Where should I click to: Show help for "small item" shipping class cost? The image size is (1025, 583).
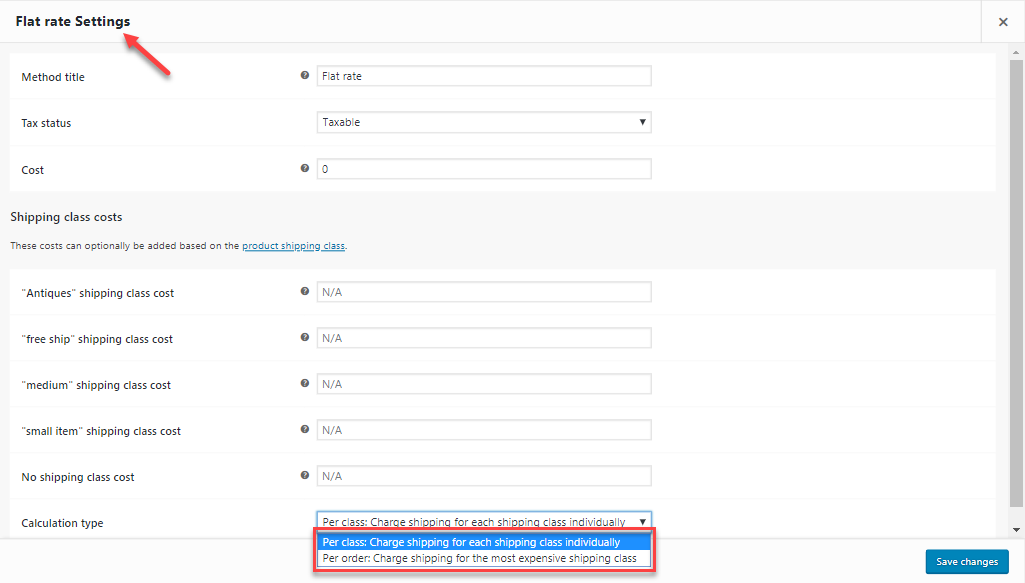point(305,429)
